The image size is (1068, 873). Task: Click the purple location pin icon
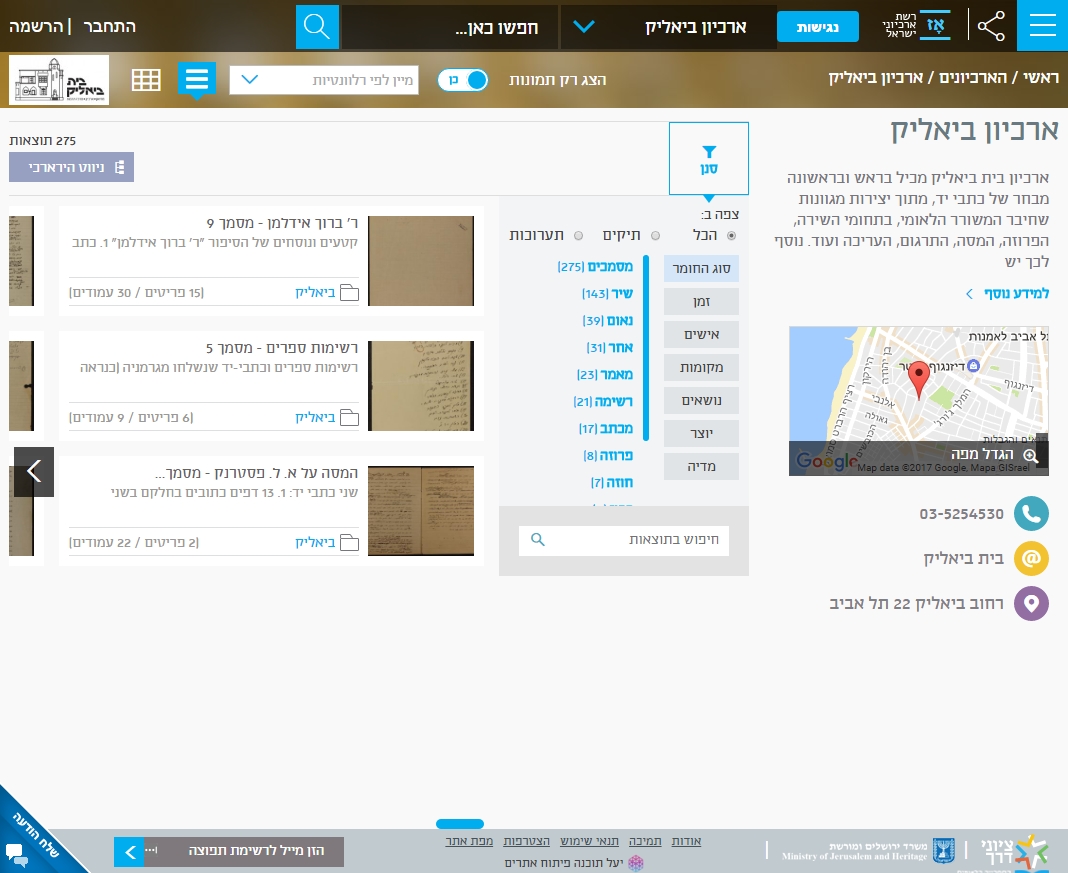(x=1031, y=603)
